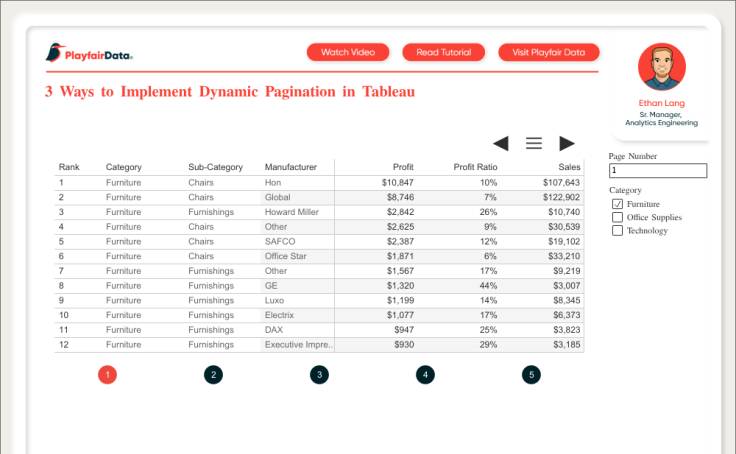Click the Playfair Data logo
This screenshot has height=454, width=736.
coord(90,53)
